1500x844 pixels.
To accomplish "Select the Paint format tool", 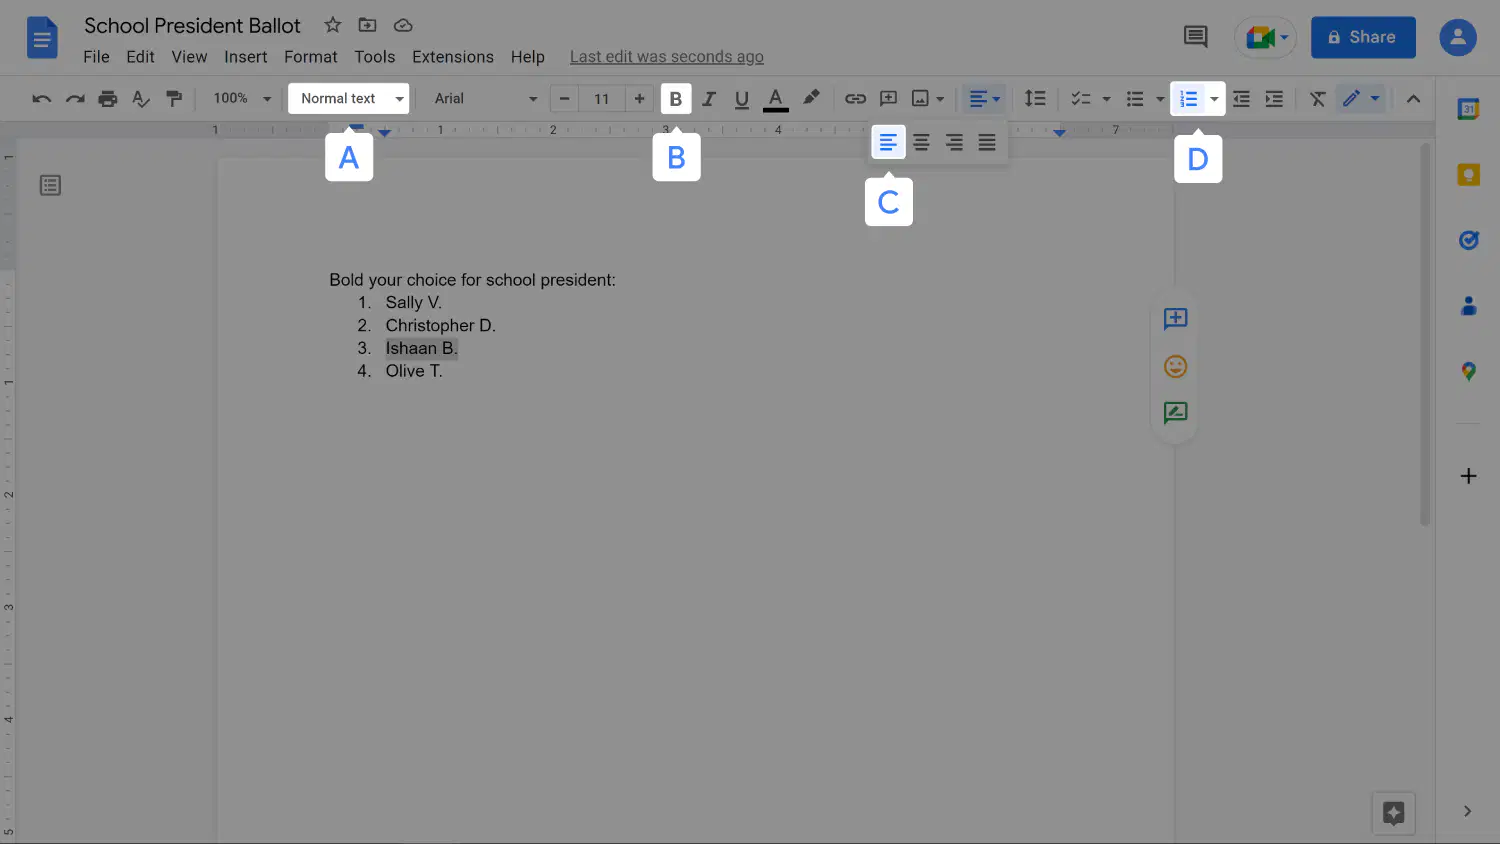I will tap(174, 99).
